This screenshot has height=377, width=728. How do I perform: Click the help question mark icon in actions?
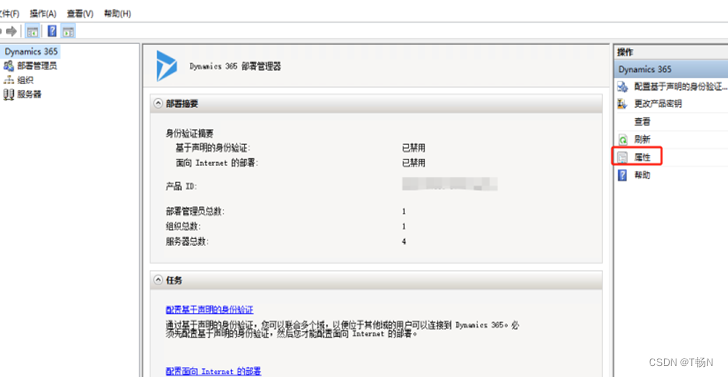[623, 175]
